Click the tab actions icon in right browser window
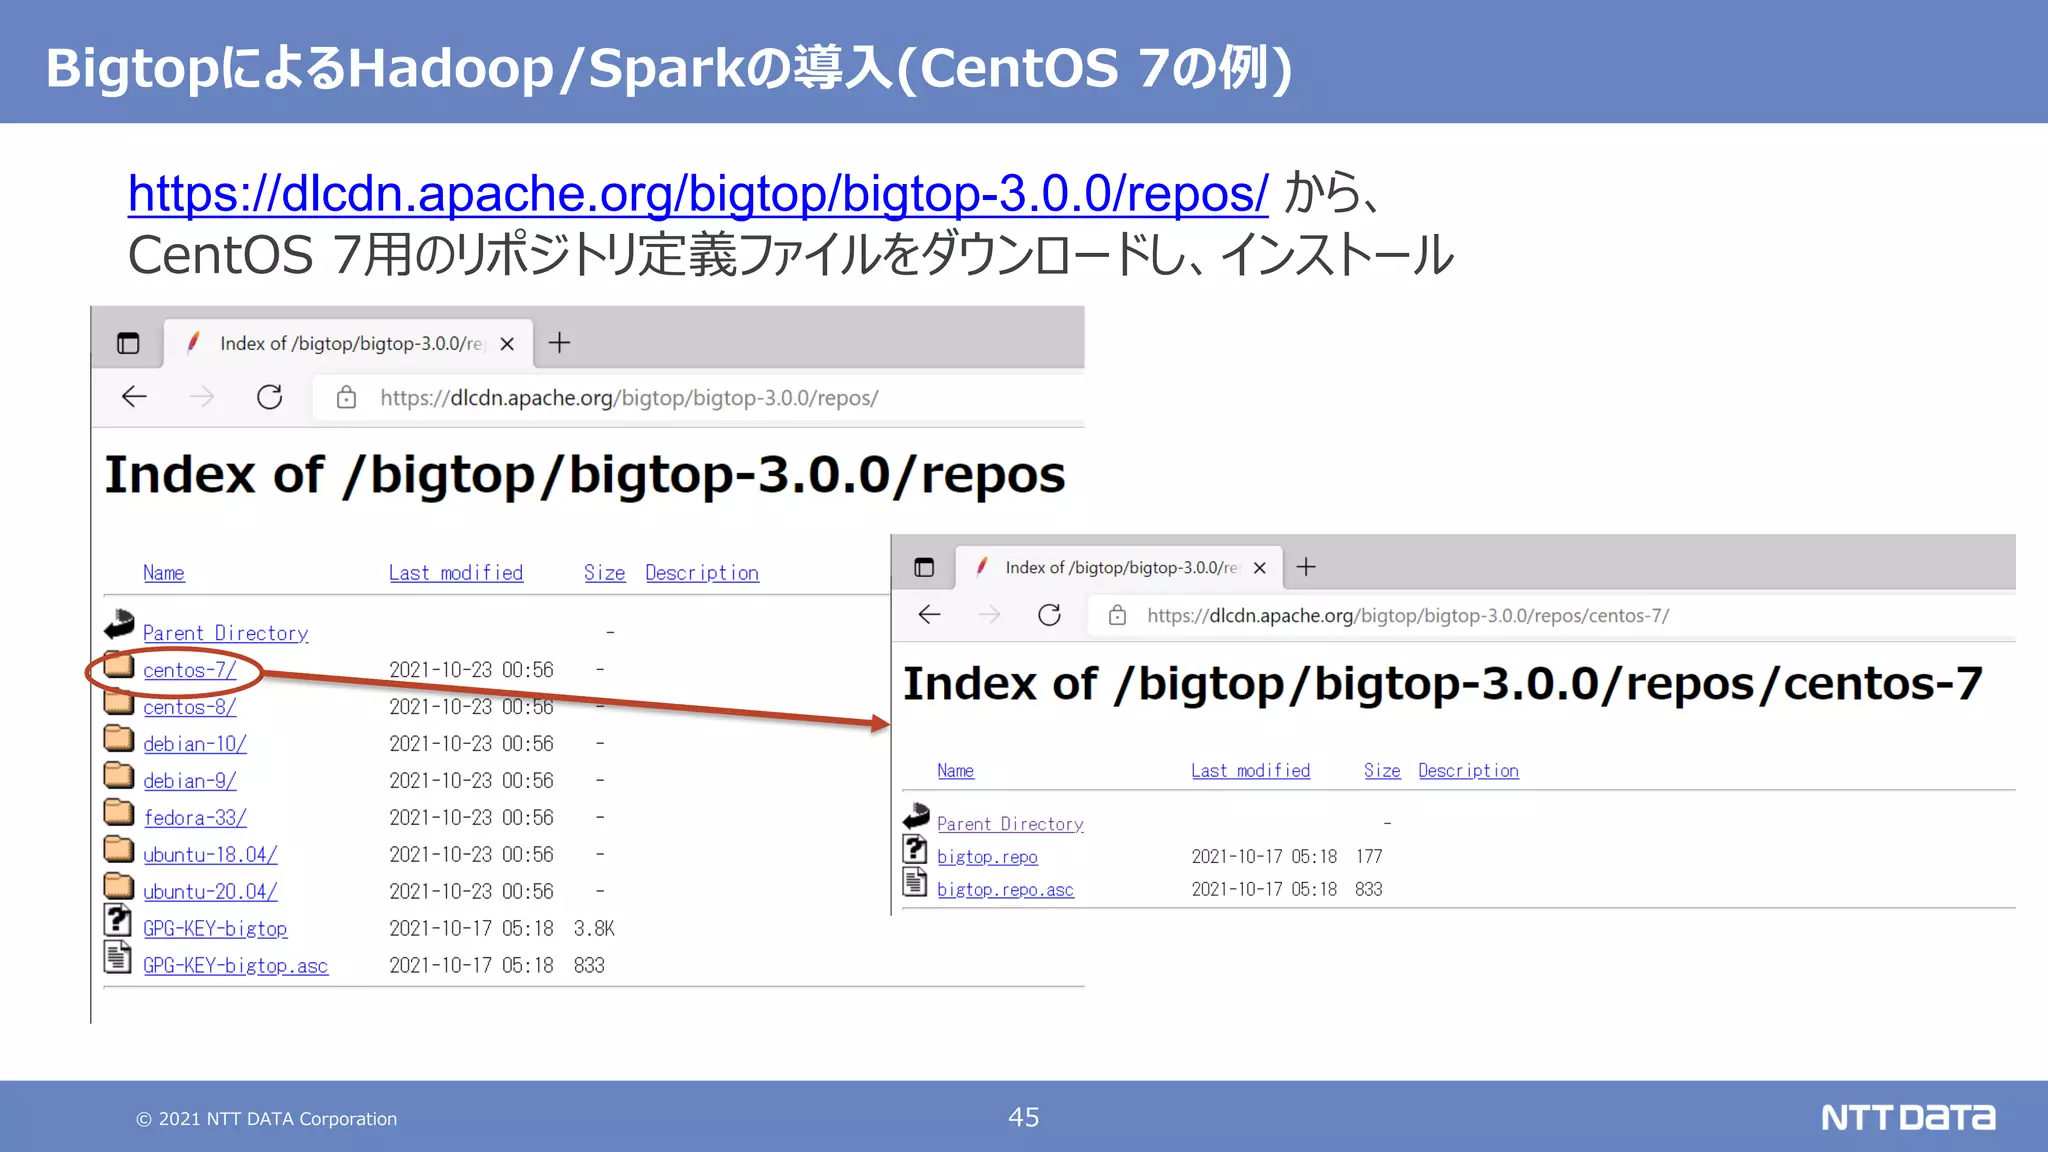This screenshot has width=2048, height=1152. 924,568
